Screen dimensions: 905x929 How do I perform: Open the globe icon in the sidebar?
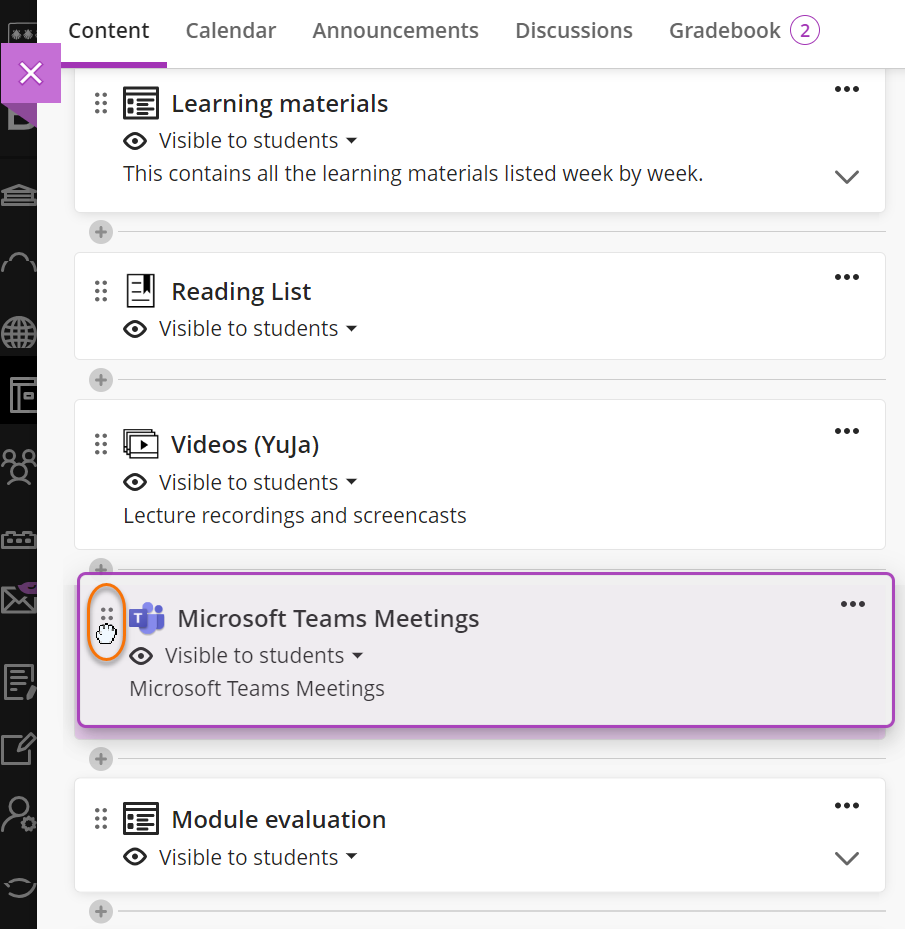point(19,332)
